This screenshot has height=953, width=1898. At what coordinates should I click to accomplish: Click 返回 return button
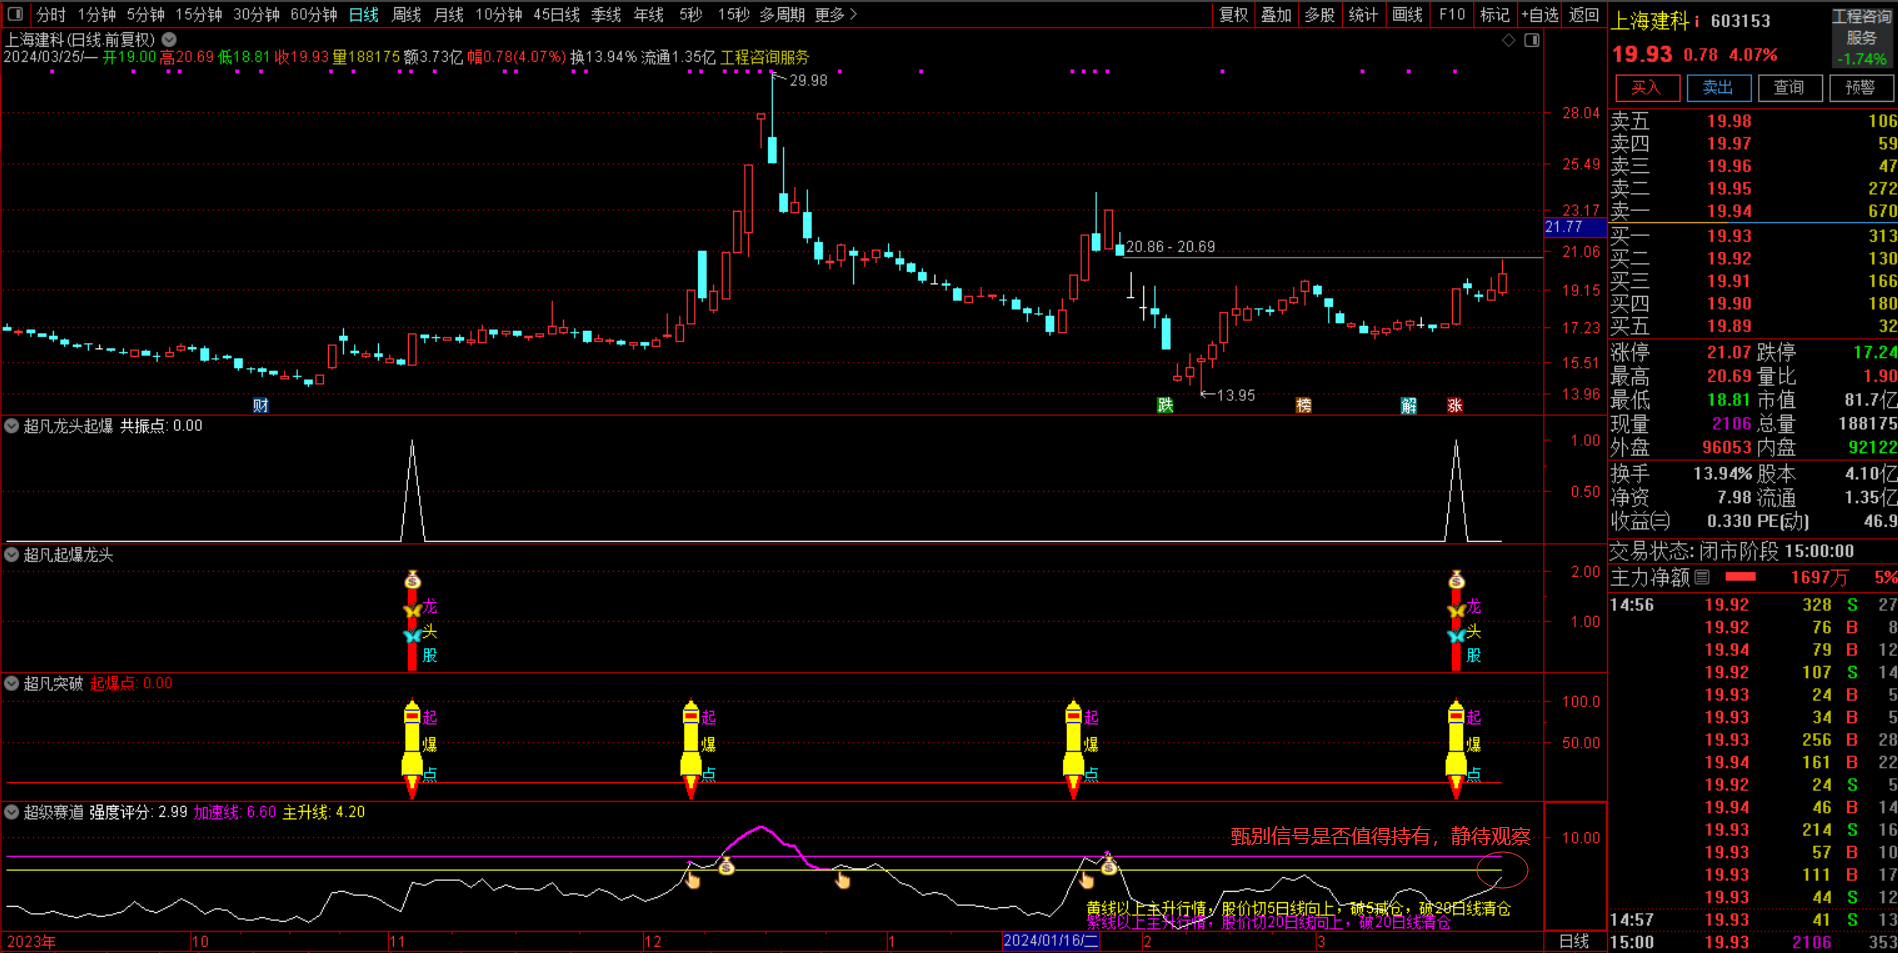(x=1584, y=15)
